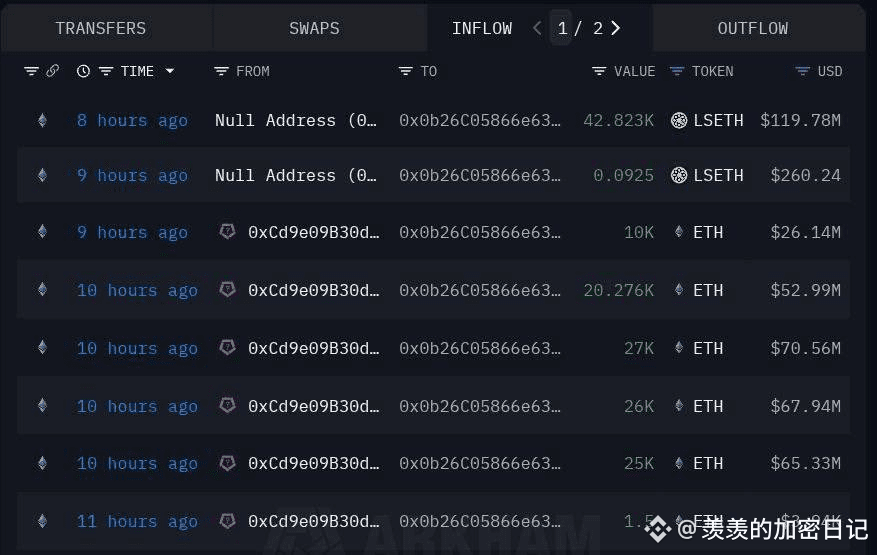Click the current page number 1 field
This screenshot has width=877, height=555.
point(562,28)
